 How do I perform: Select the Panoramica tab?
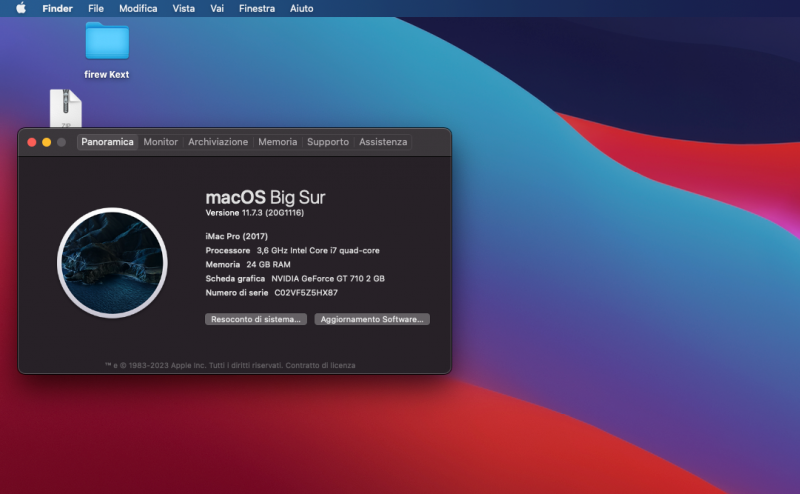point(107,142)
